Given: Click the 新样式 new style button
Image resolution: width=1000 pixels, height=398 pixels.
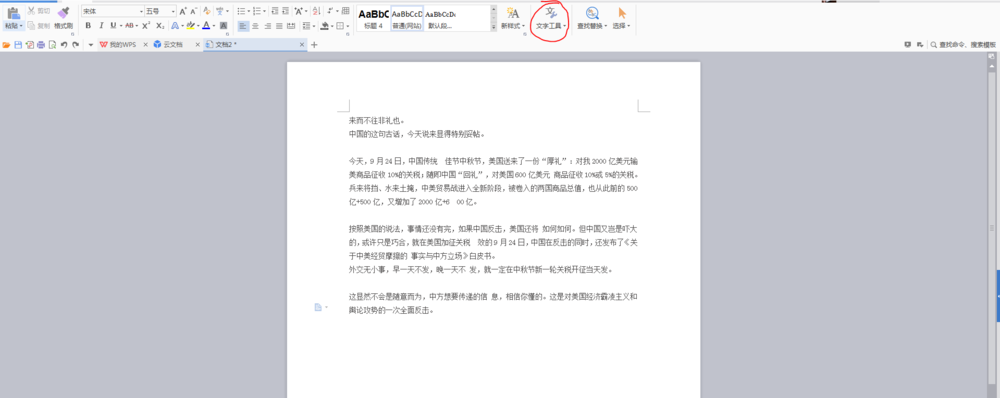Looking at the screenshot, I should pyautogui.click(x=512, y=18).
